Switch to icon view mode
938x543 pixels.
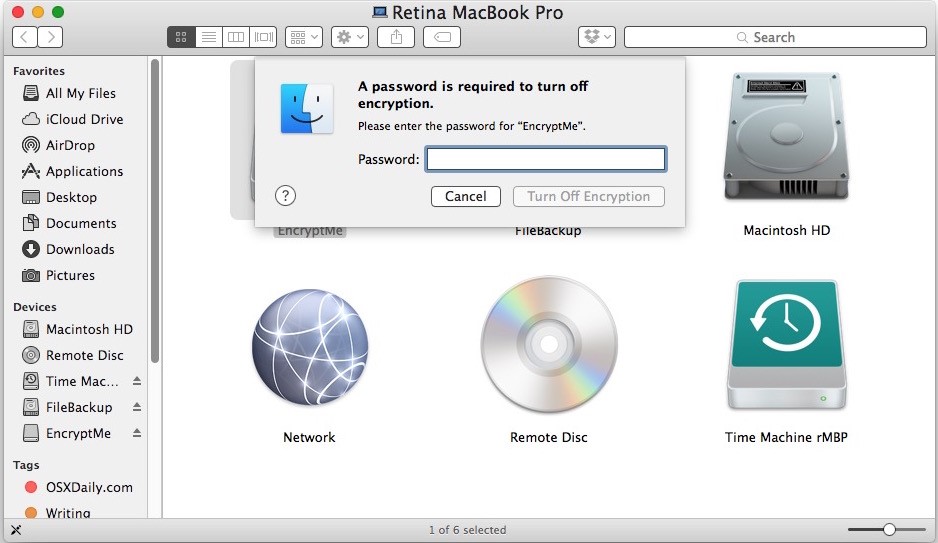[181, 37]
